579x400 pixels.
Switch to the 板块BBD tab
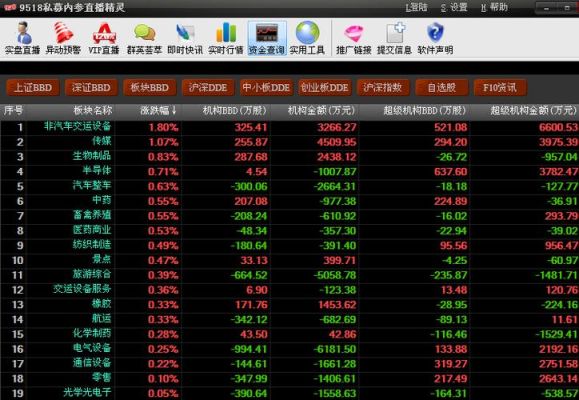tap(150, 88)
